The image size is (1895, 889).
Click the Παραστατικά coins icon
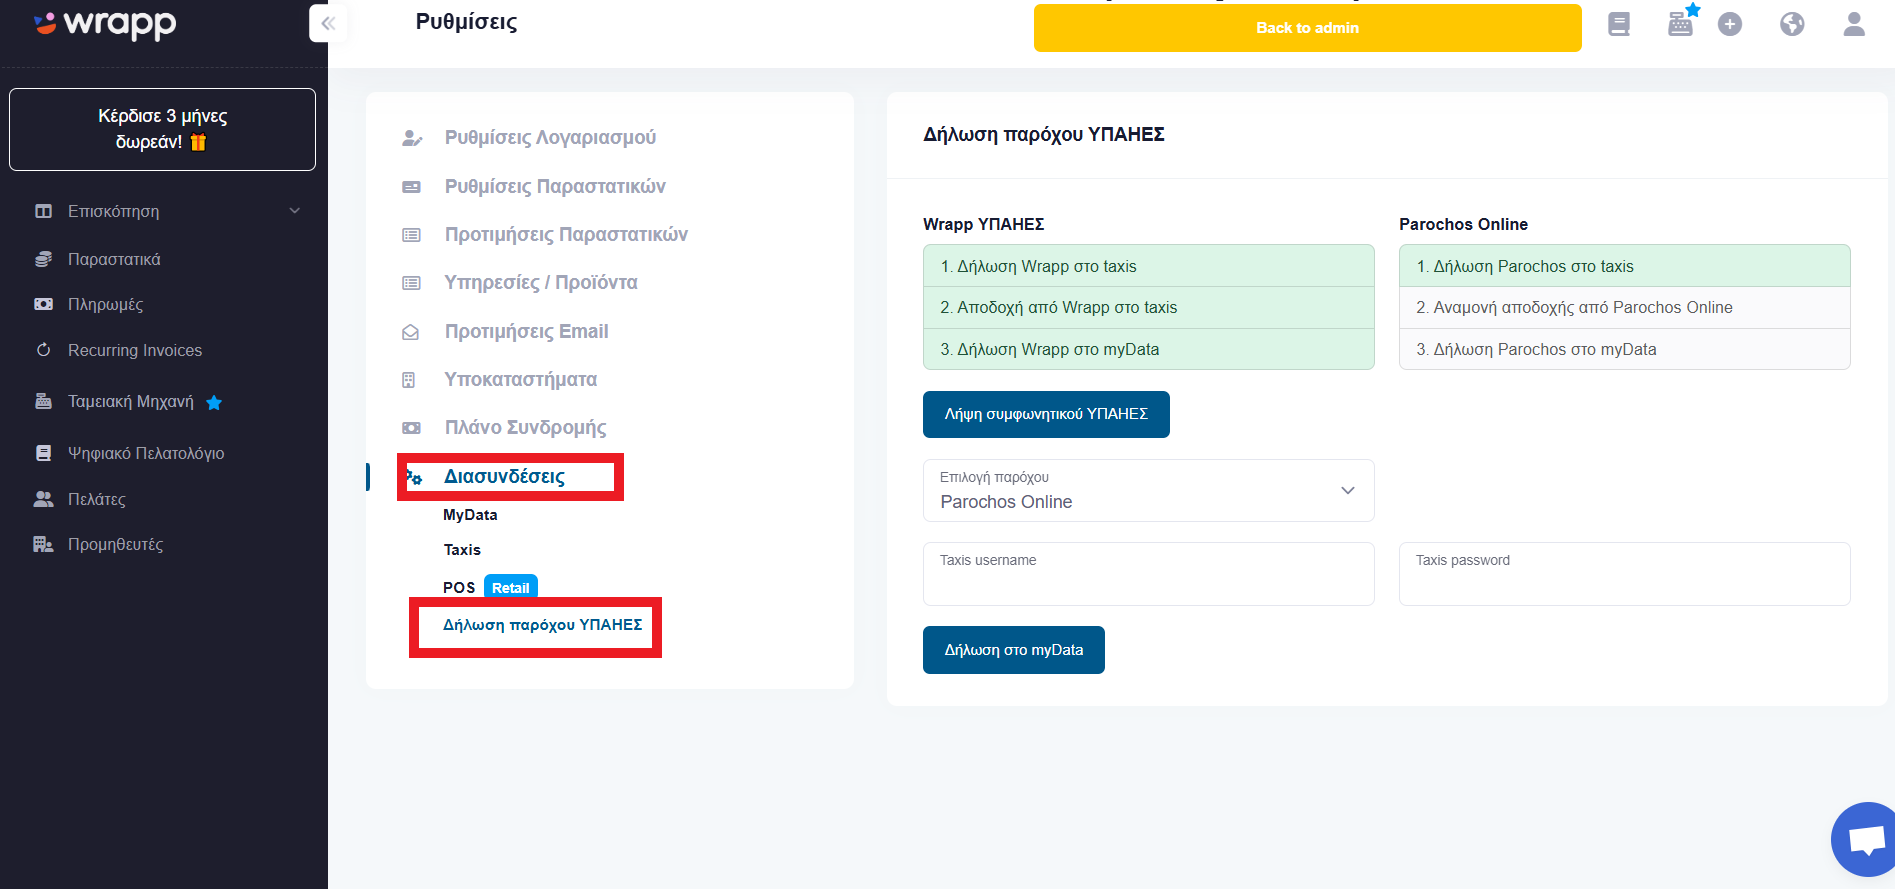[x=43, y=259]
